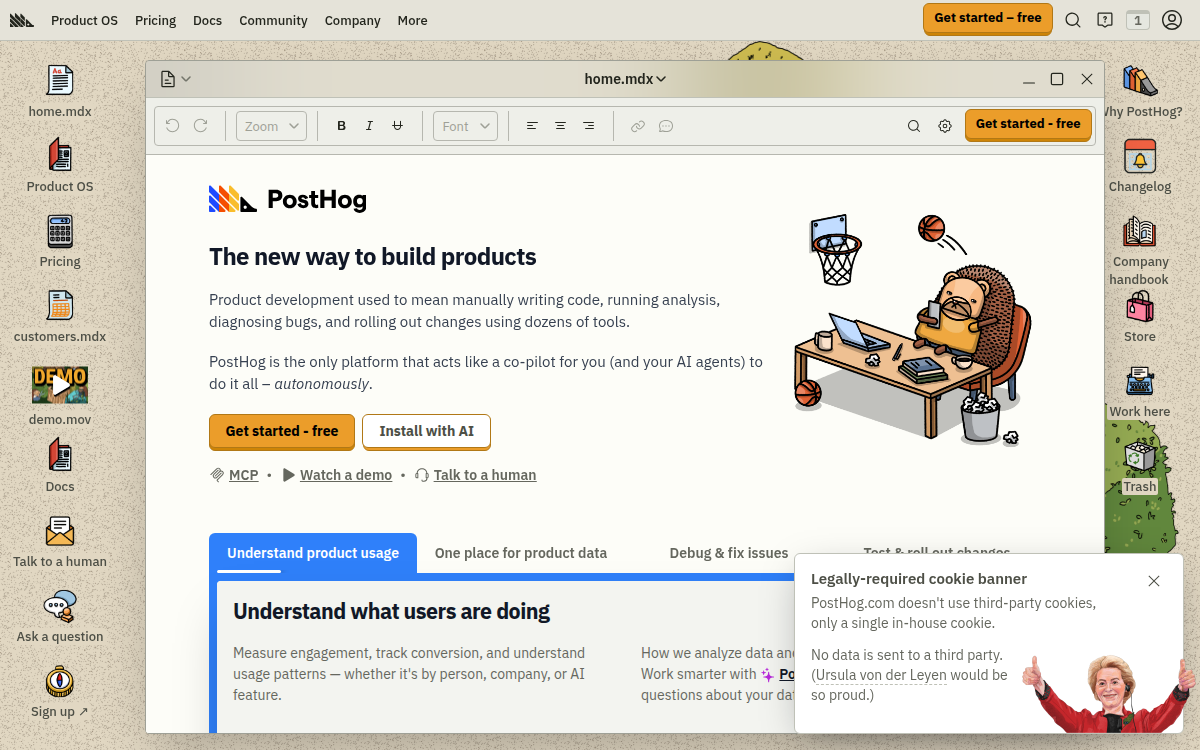Open the Company menu
This screenshot has height=750, width=1200.
click(x=352, y=20)
